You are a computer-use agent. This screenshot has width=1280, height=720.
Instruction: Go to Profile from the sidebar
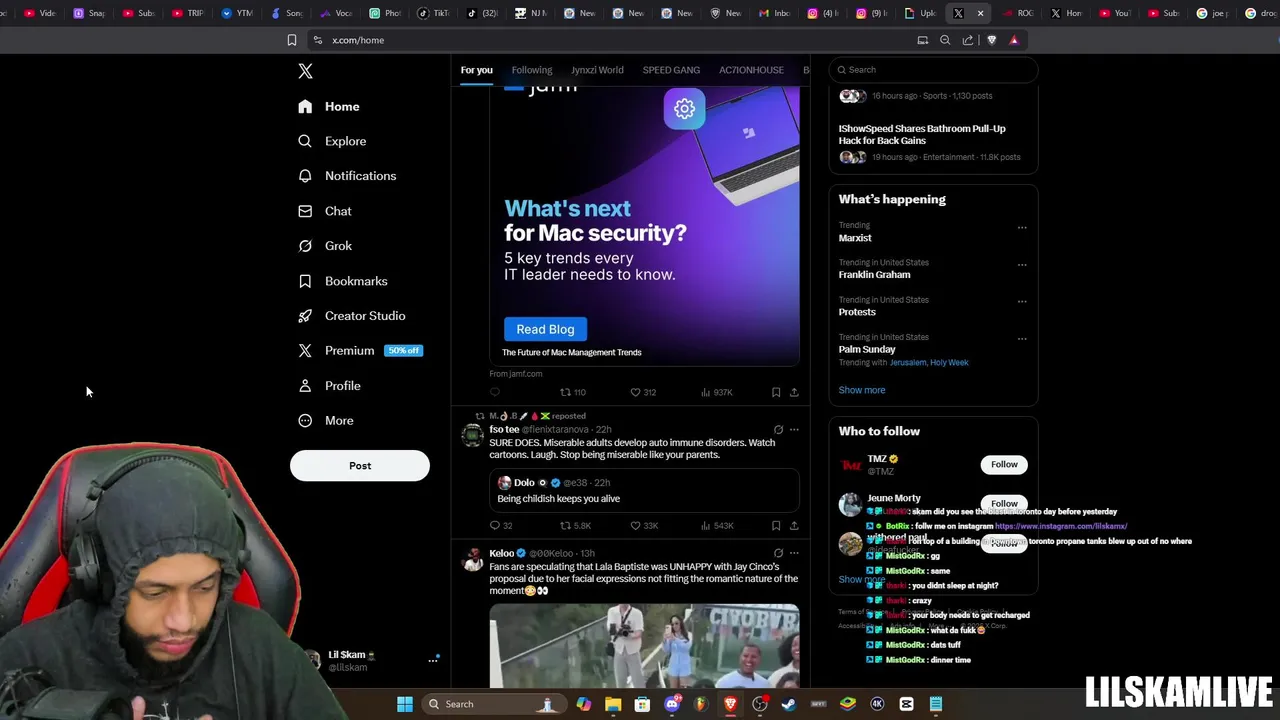pyautogui.click(x=328, y=386)
